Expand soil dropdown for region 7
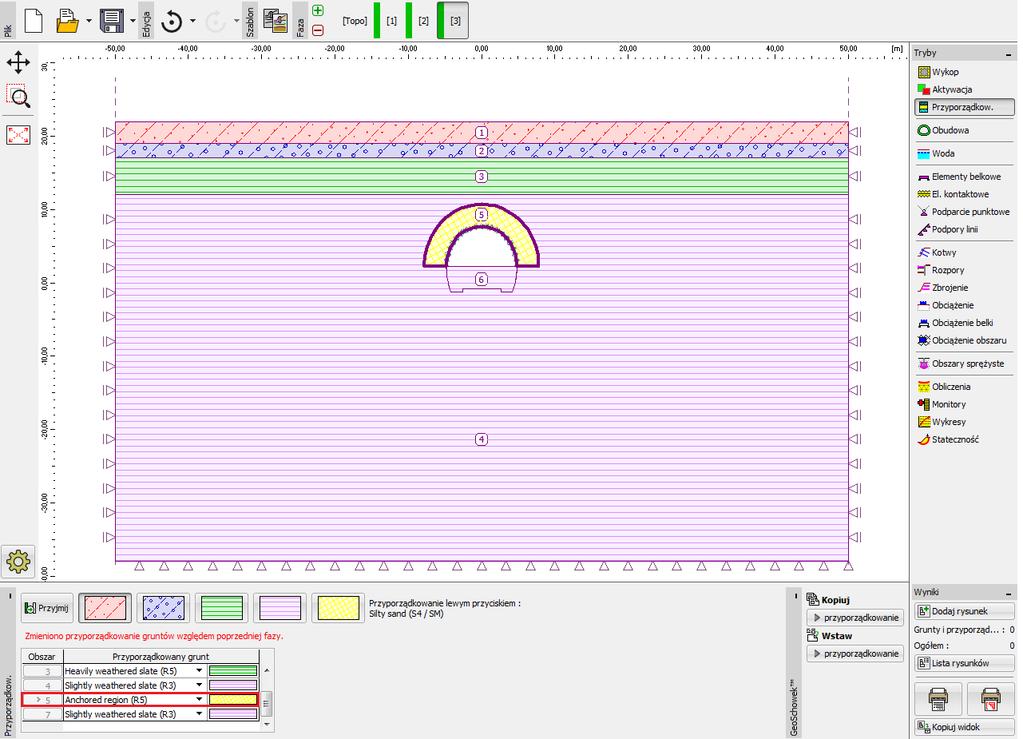 [x=199, y=714]
